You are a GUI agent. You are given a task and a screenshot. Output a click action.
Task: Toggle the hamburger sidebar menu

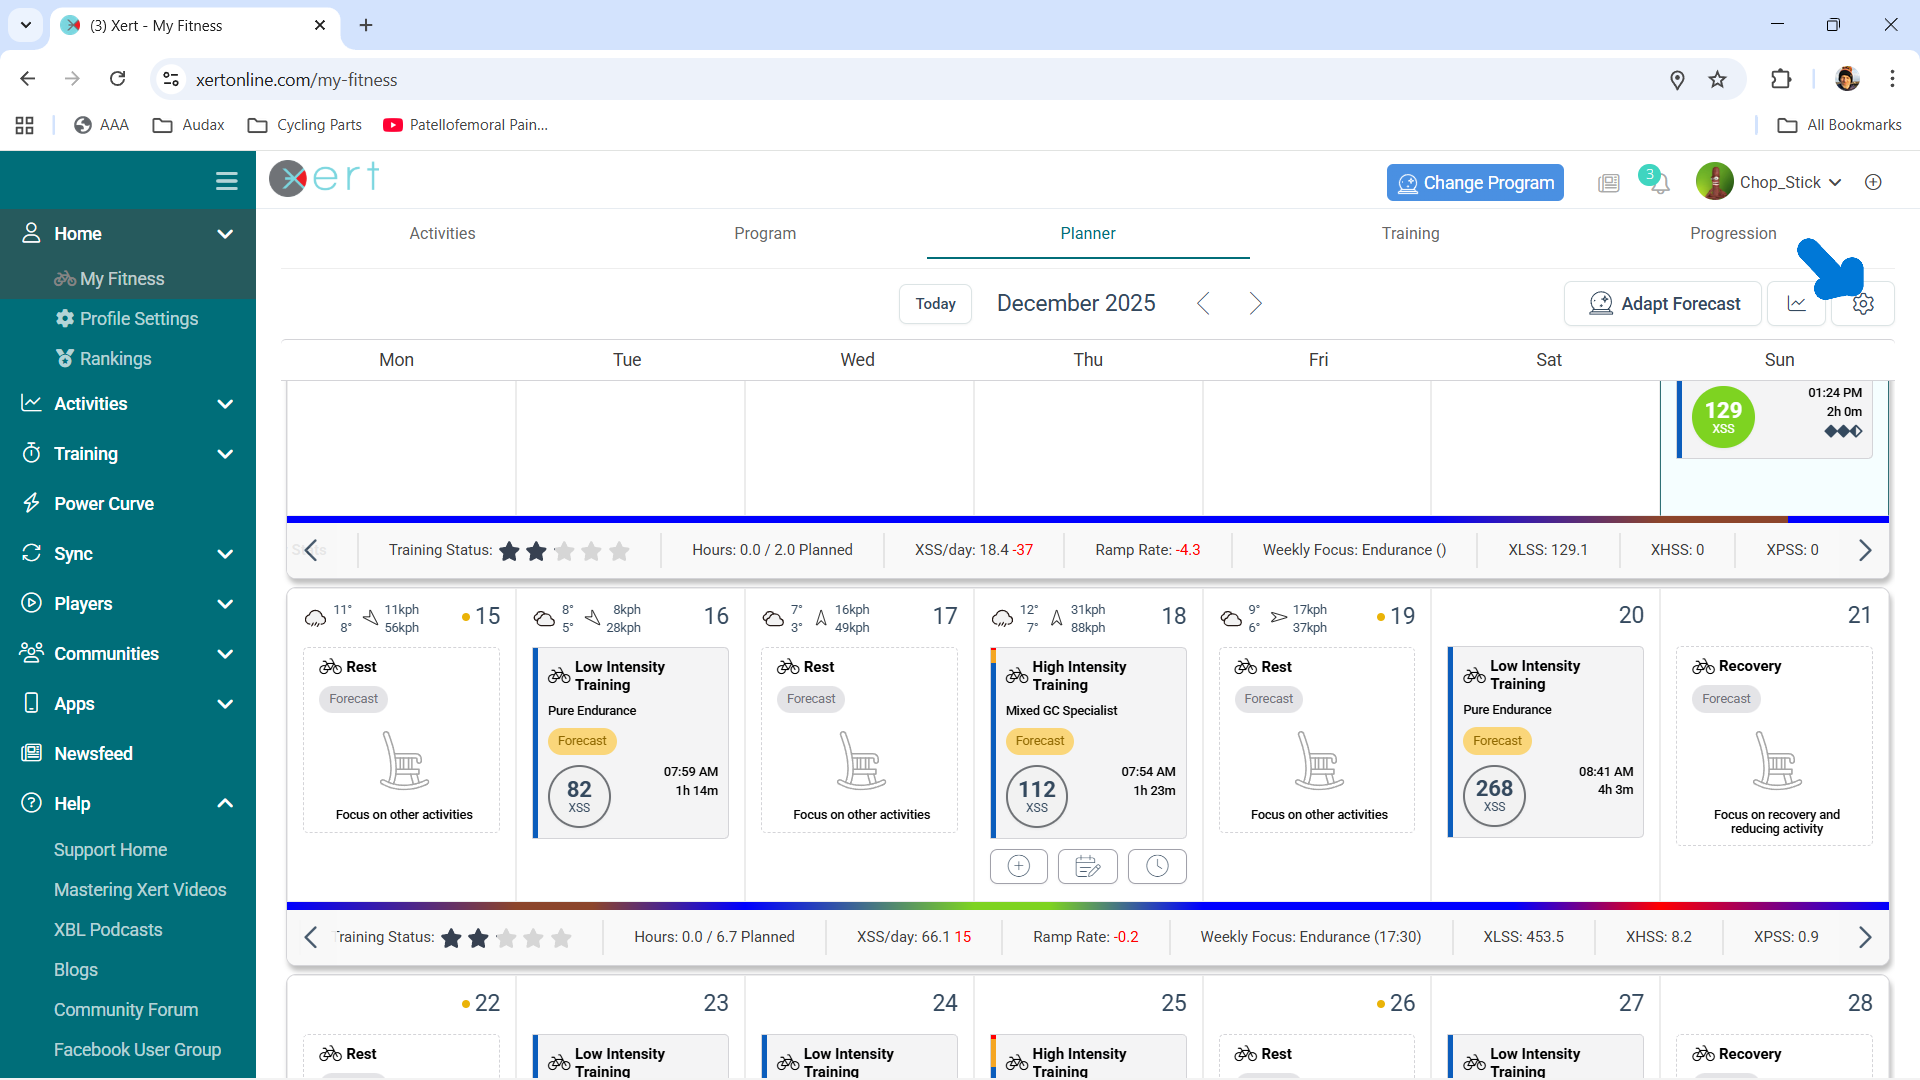226,181
